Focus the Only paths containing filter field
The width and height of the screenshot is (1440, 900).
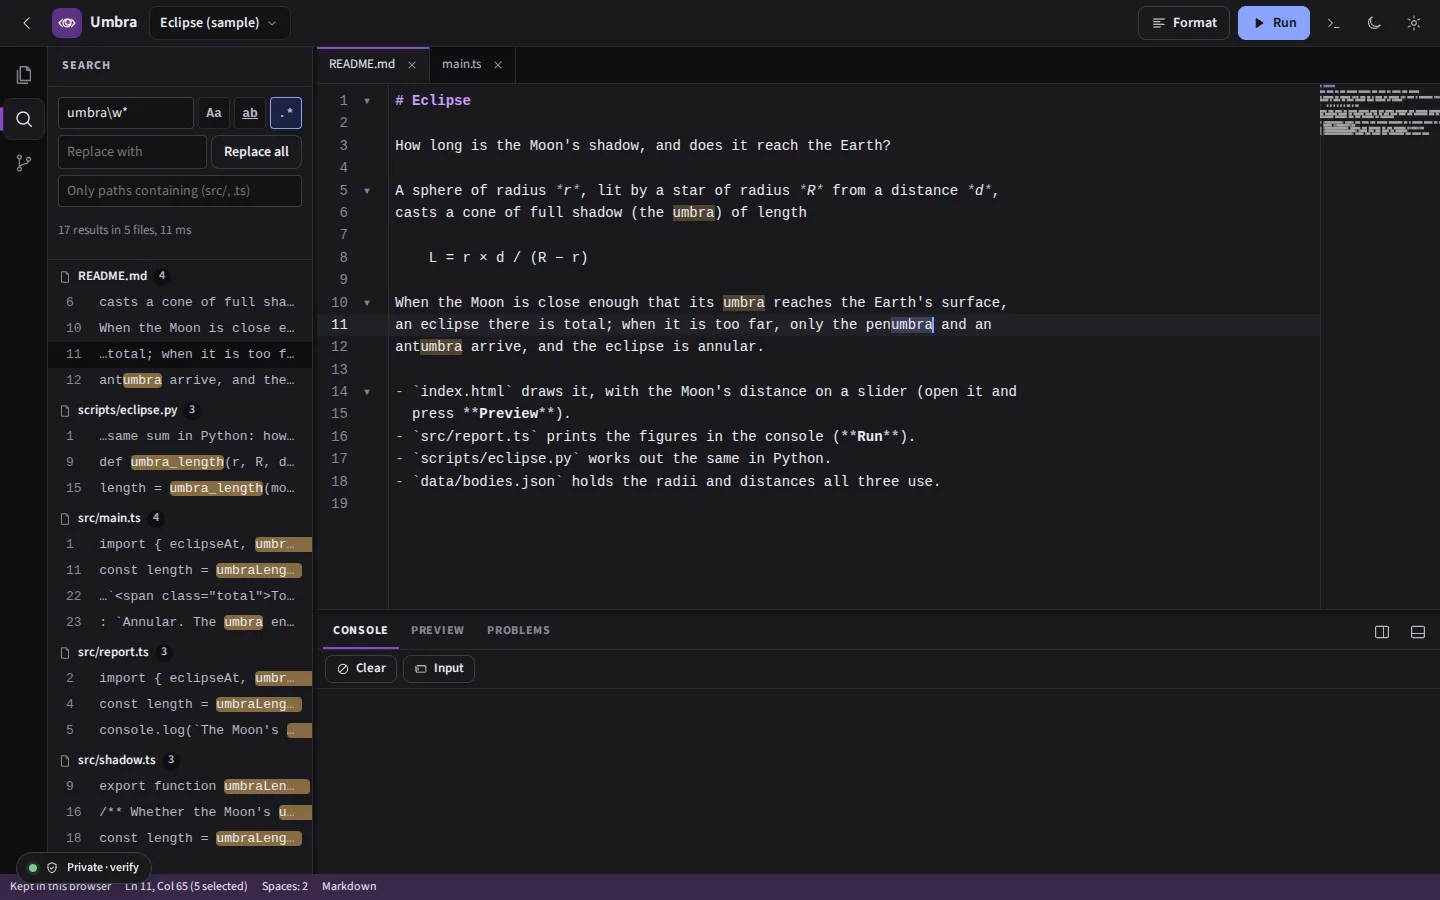point(180,191)
